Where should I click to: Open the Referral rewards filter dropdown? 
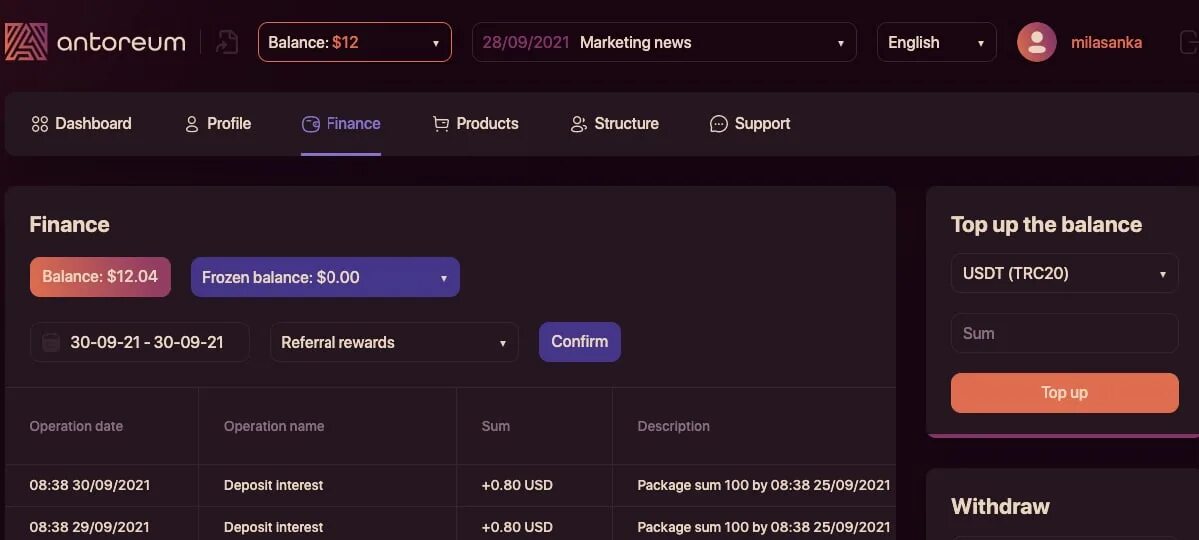pyautogui.click(x=394, y=342)
